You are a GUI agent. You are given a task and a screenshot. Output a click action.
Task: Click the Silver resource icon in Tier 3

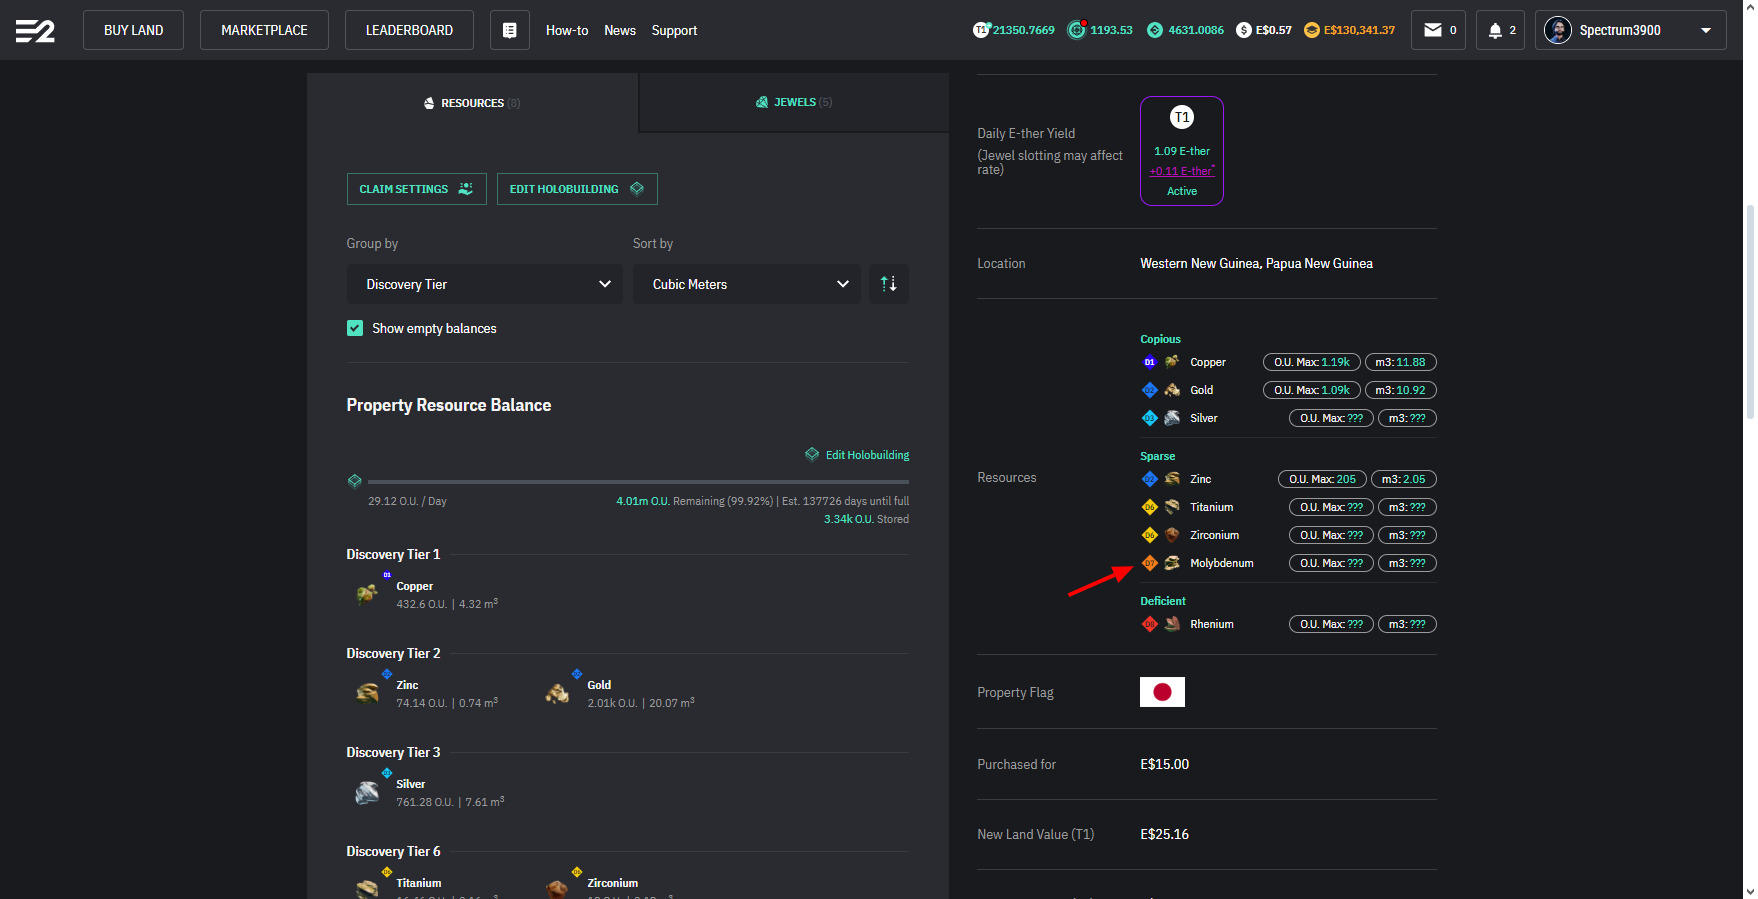367,792
